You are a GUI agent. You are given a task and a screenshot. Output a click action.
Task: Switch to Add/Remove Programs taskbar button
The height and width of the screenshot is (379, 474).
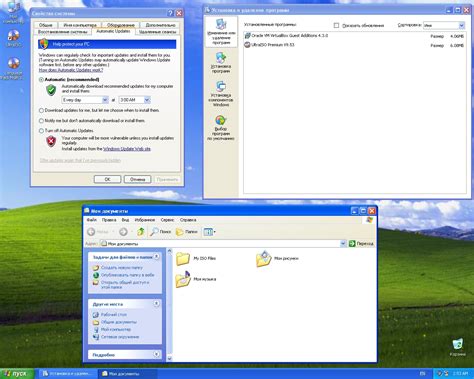click(x=68, y=374)
